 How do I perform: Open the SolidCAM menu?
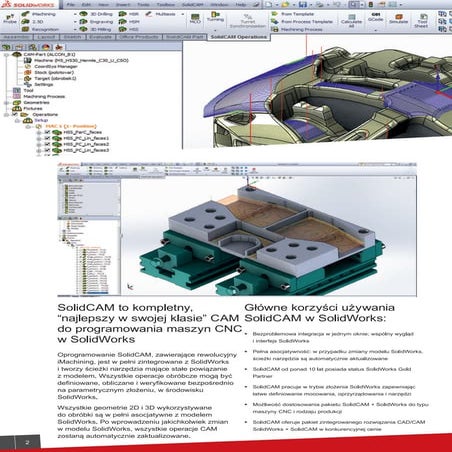[193, 5]
